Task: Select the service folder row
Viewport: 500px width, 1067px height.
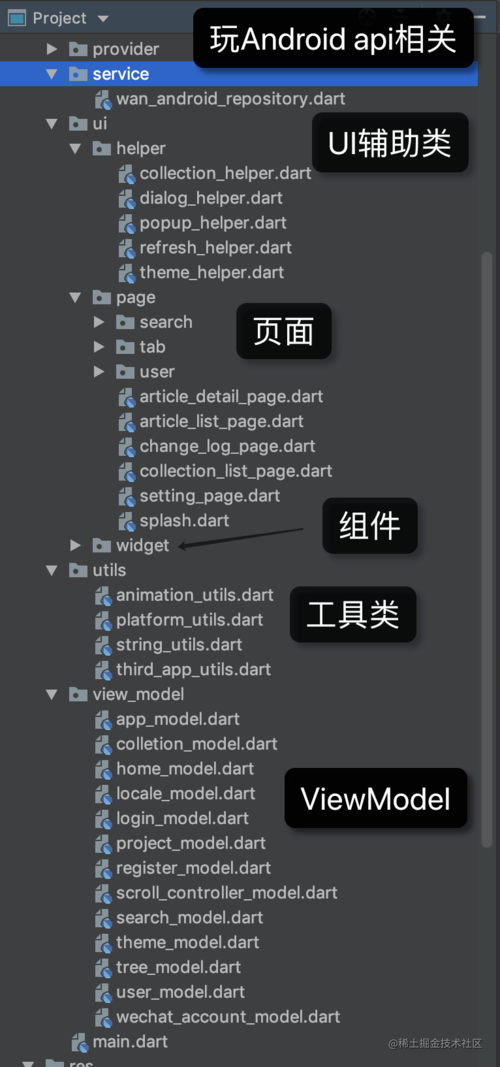Action: click(239, 74)
